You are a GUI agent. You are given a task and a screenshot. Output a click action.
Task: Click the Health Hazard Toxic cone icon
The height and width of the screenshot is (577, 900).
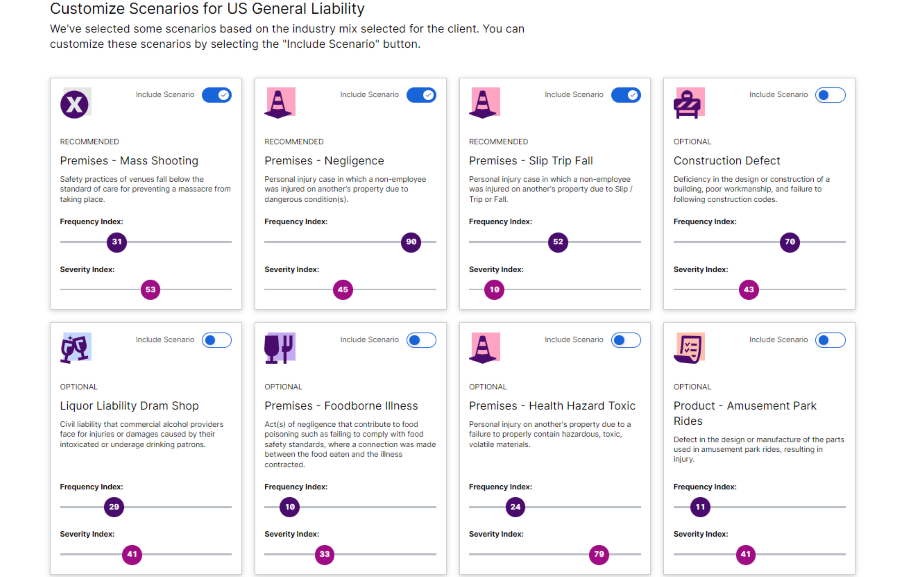point(484,348)
